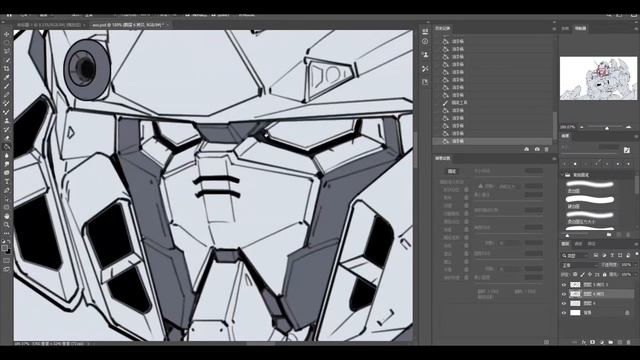The height and width of the screenshot is (360, 640).
Task: Delete layer trash icon in Layers panel
Action: (x=629, y=342)
